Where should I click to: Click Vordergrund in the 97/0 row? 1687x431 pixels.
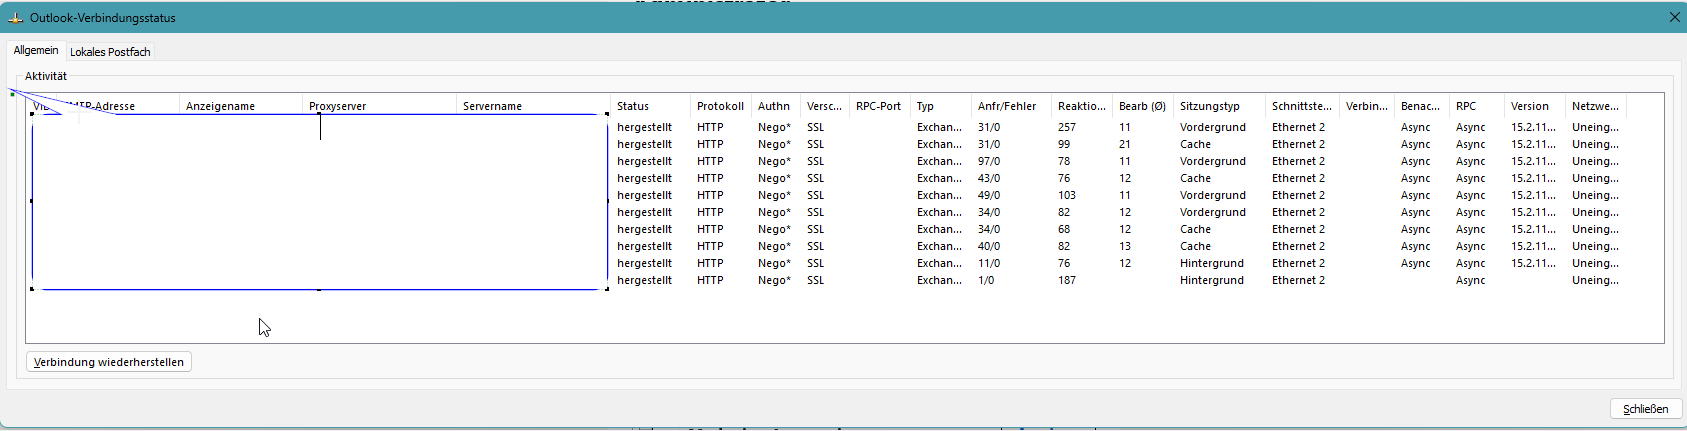1213,161
